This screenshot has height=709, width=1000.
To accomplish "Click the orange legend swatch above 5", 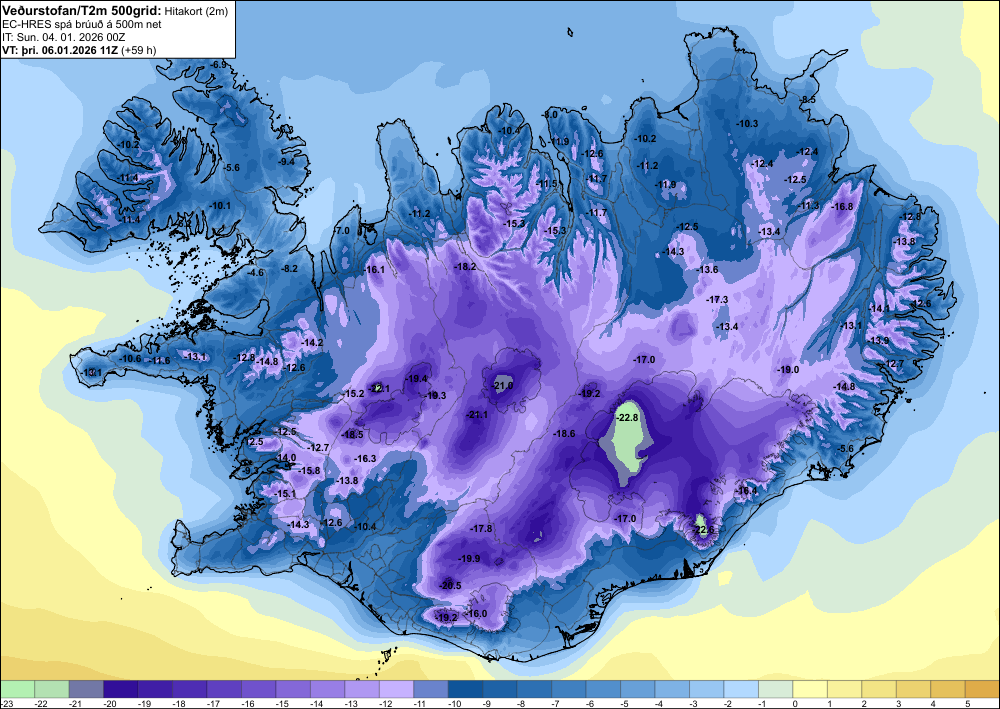I will pos(982,689).
